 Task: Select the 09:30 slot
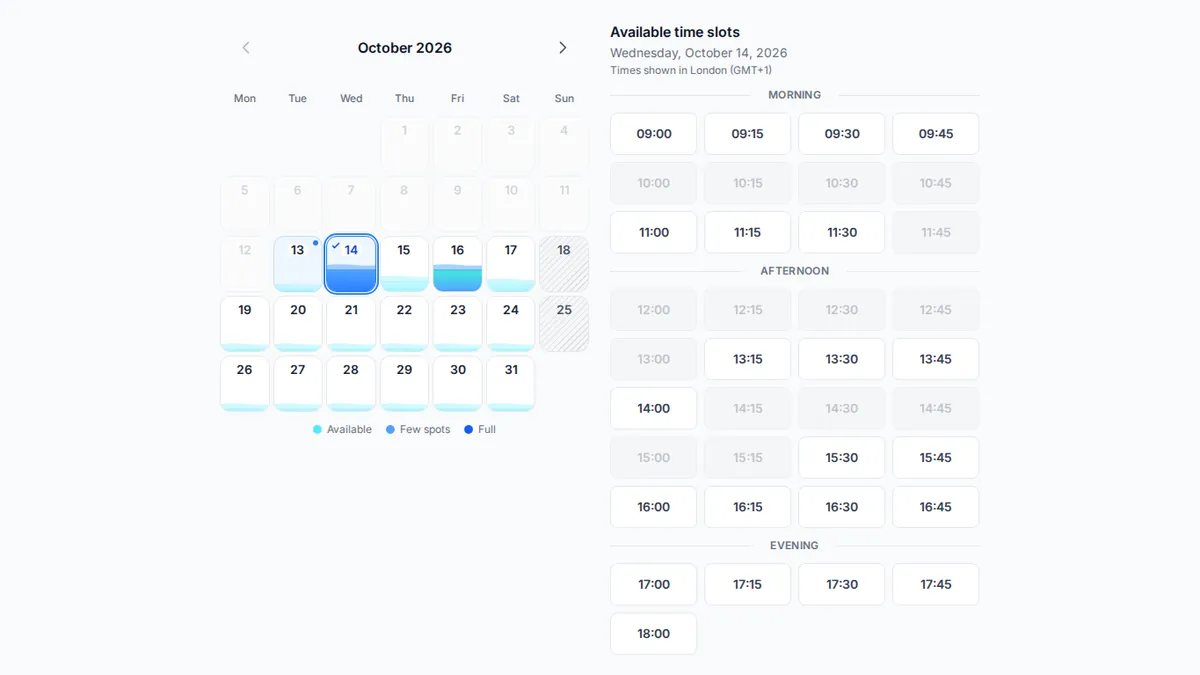tap(842, 134)
